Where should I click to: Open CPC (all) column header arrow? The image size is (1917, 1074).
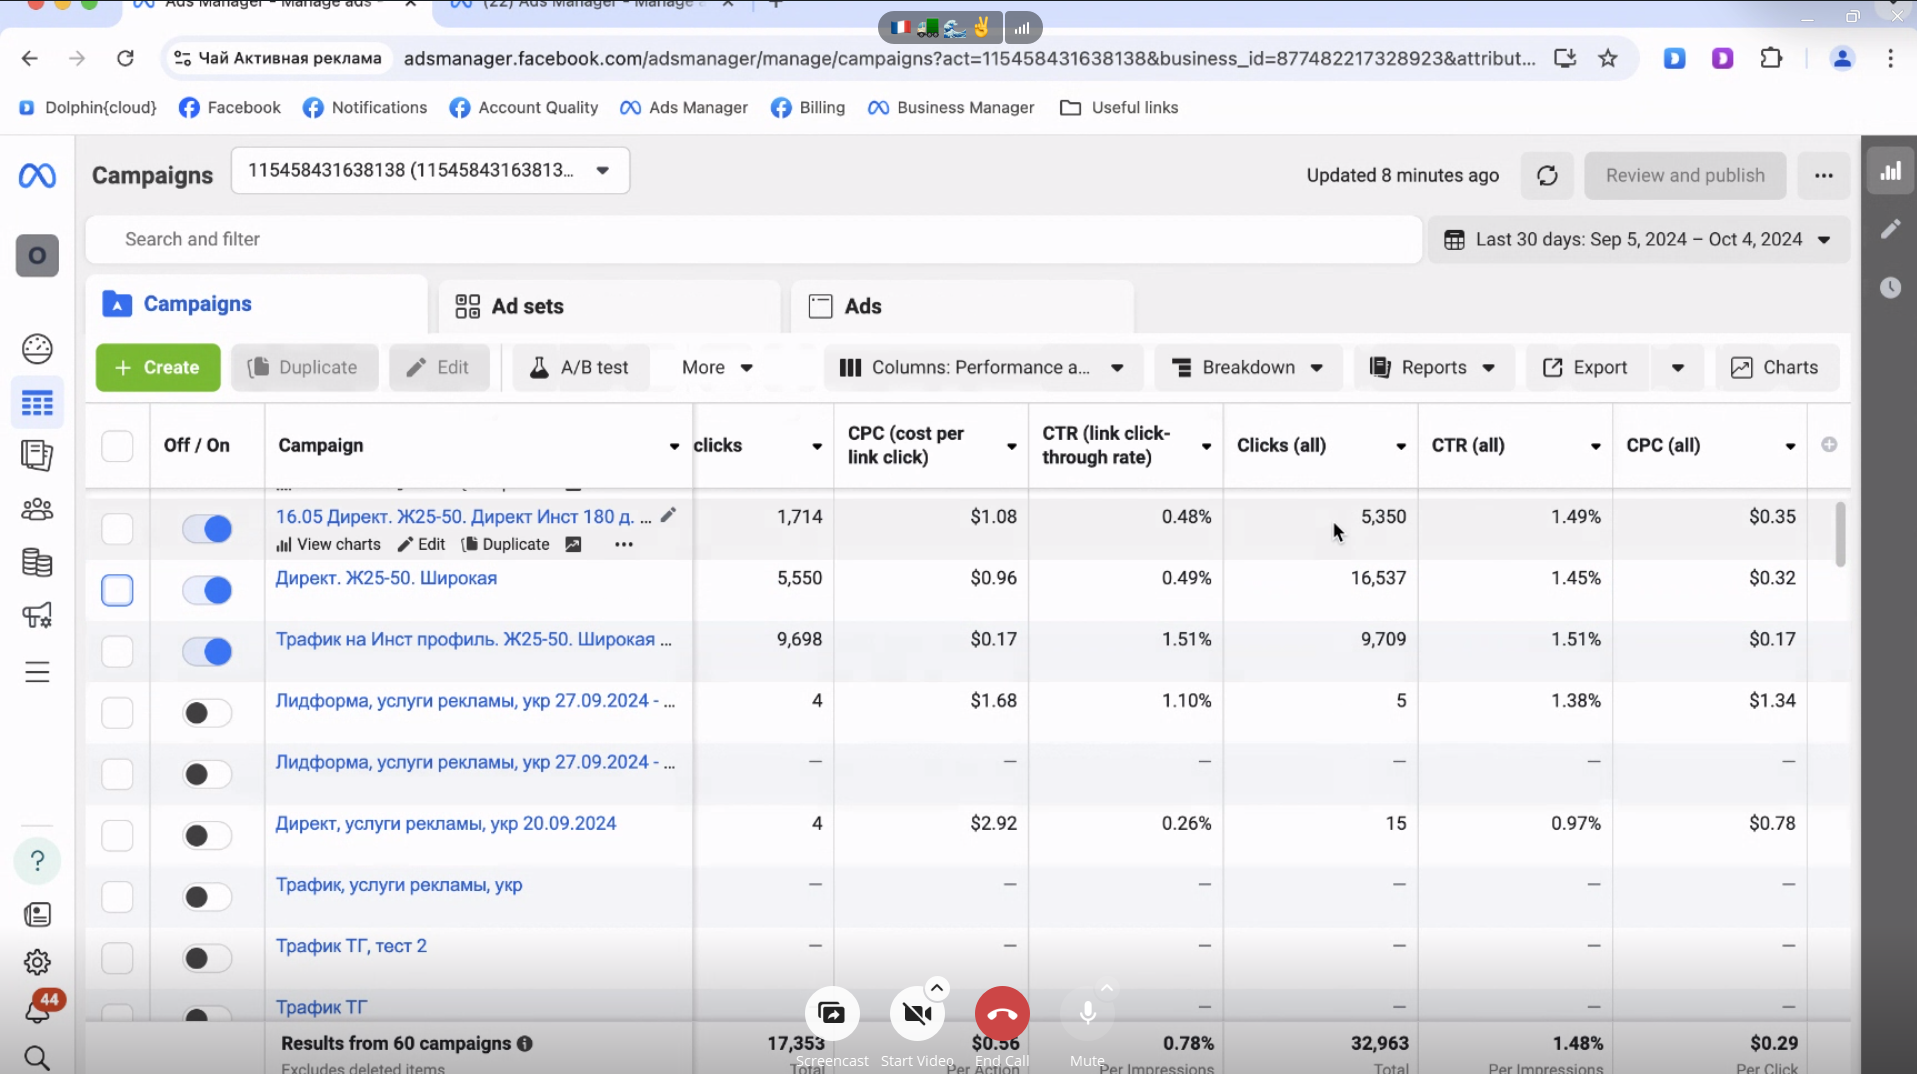tap(1790, 446)
